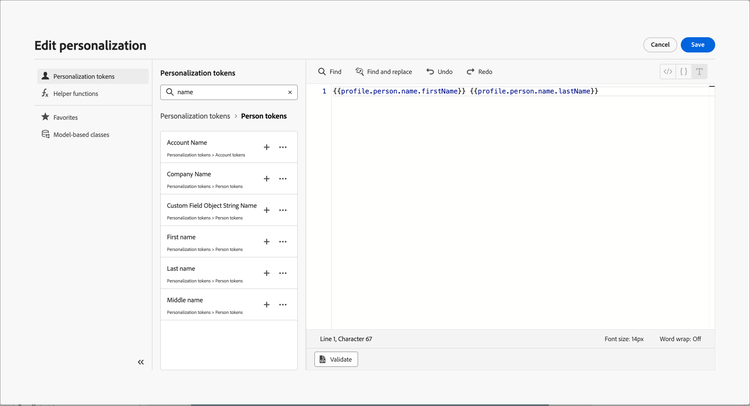Open Find and replace tool
750x406 pixels.
coord(383,72)
